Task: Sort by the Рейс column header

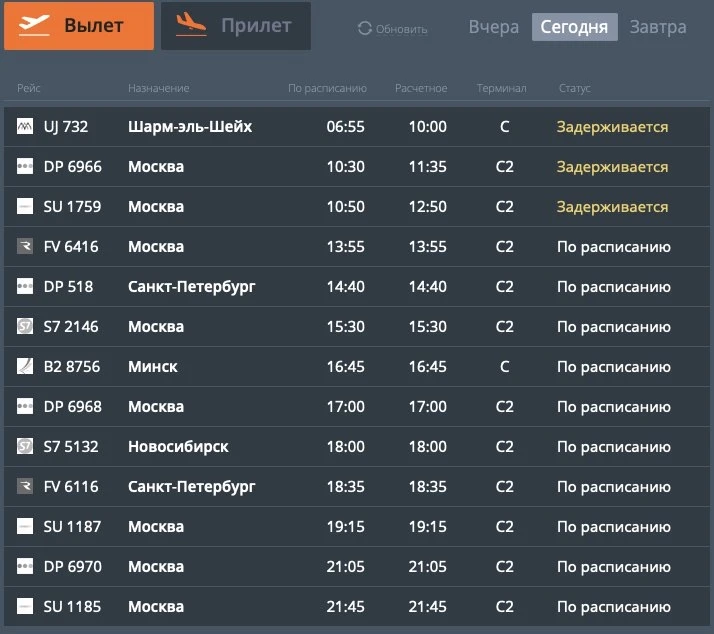Action: point(28,89)
